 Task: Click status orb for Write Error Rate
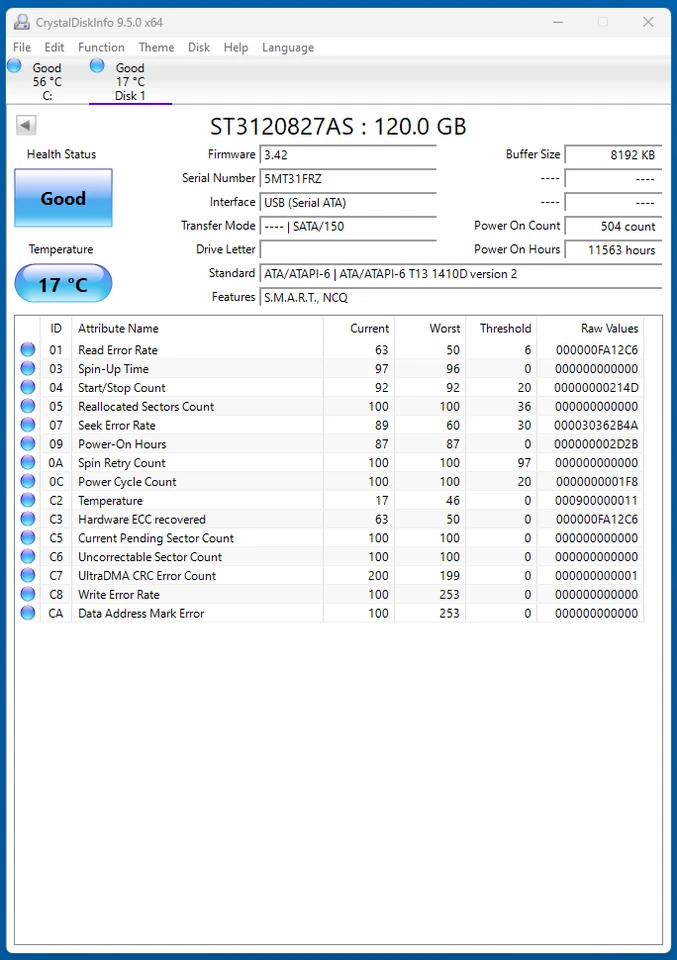coord(28,594)
